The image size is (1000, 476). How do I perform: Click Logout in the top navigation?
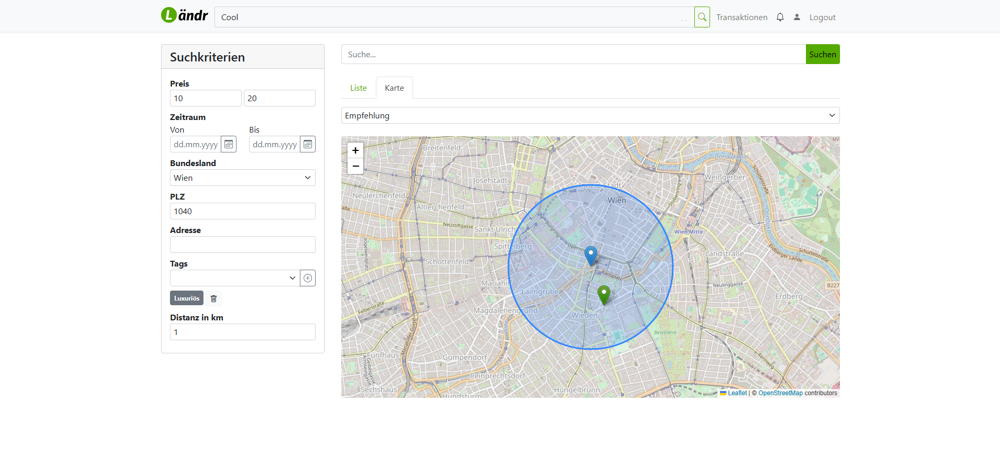[822, 17]
